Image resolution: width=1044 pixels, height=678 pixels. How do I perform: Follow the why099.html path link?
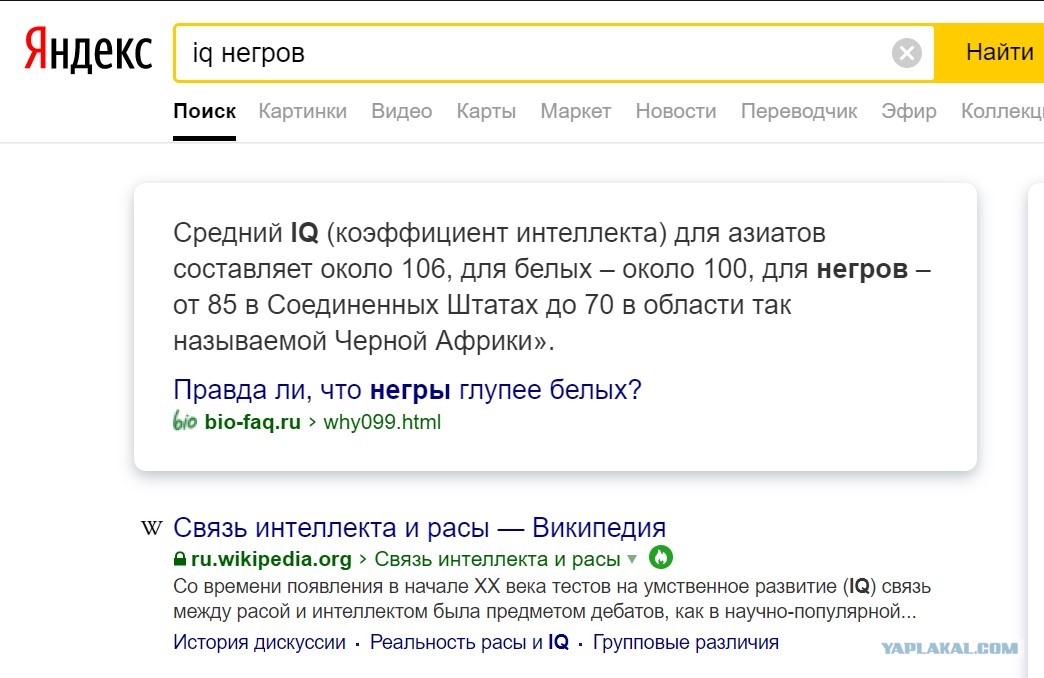pos(382,422)
